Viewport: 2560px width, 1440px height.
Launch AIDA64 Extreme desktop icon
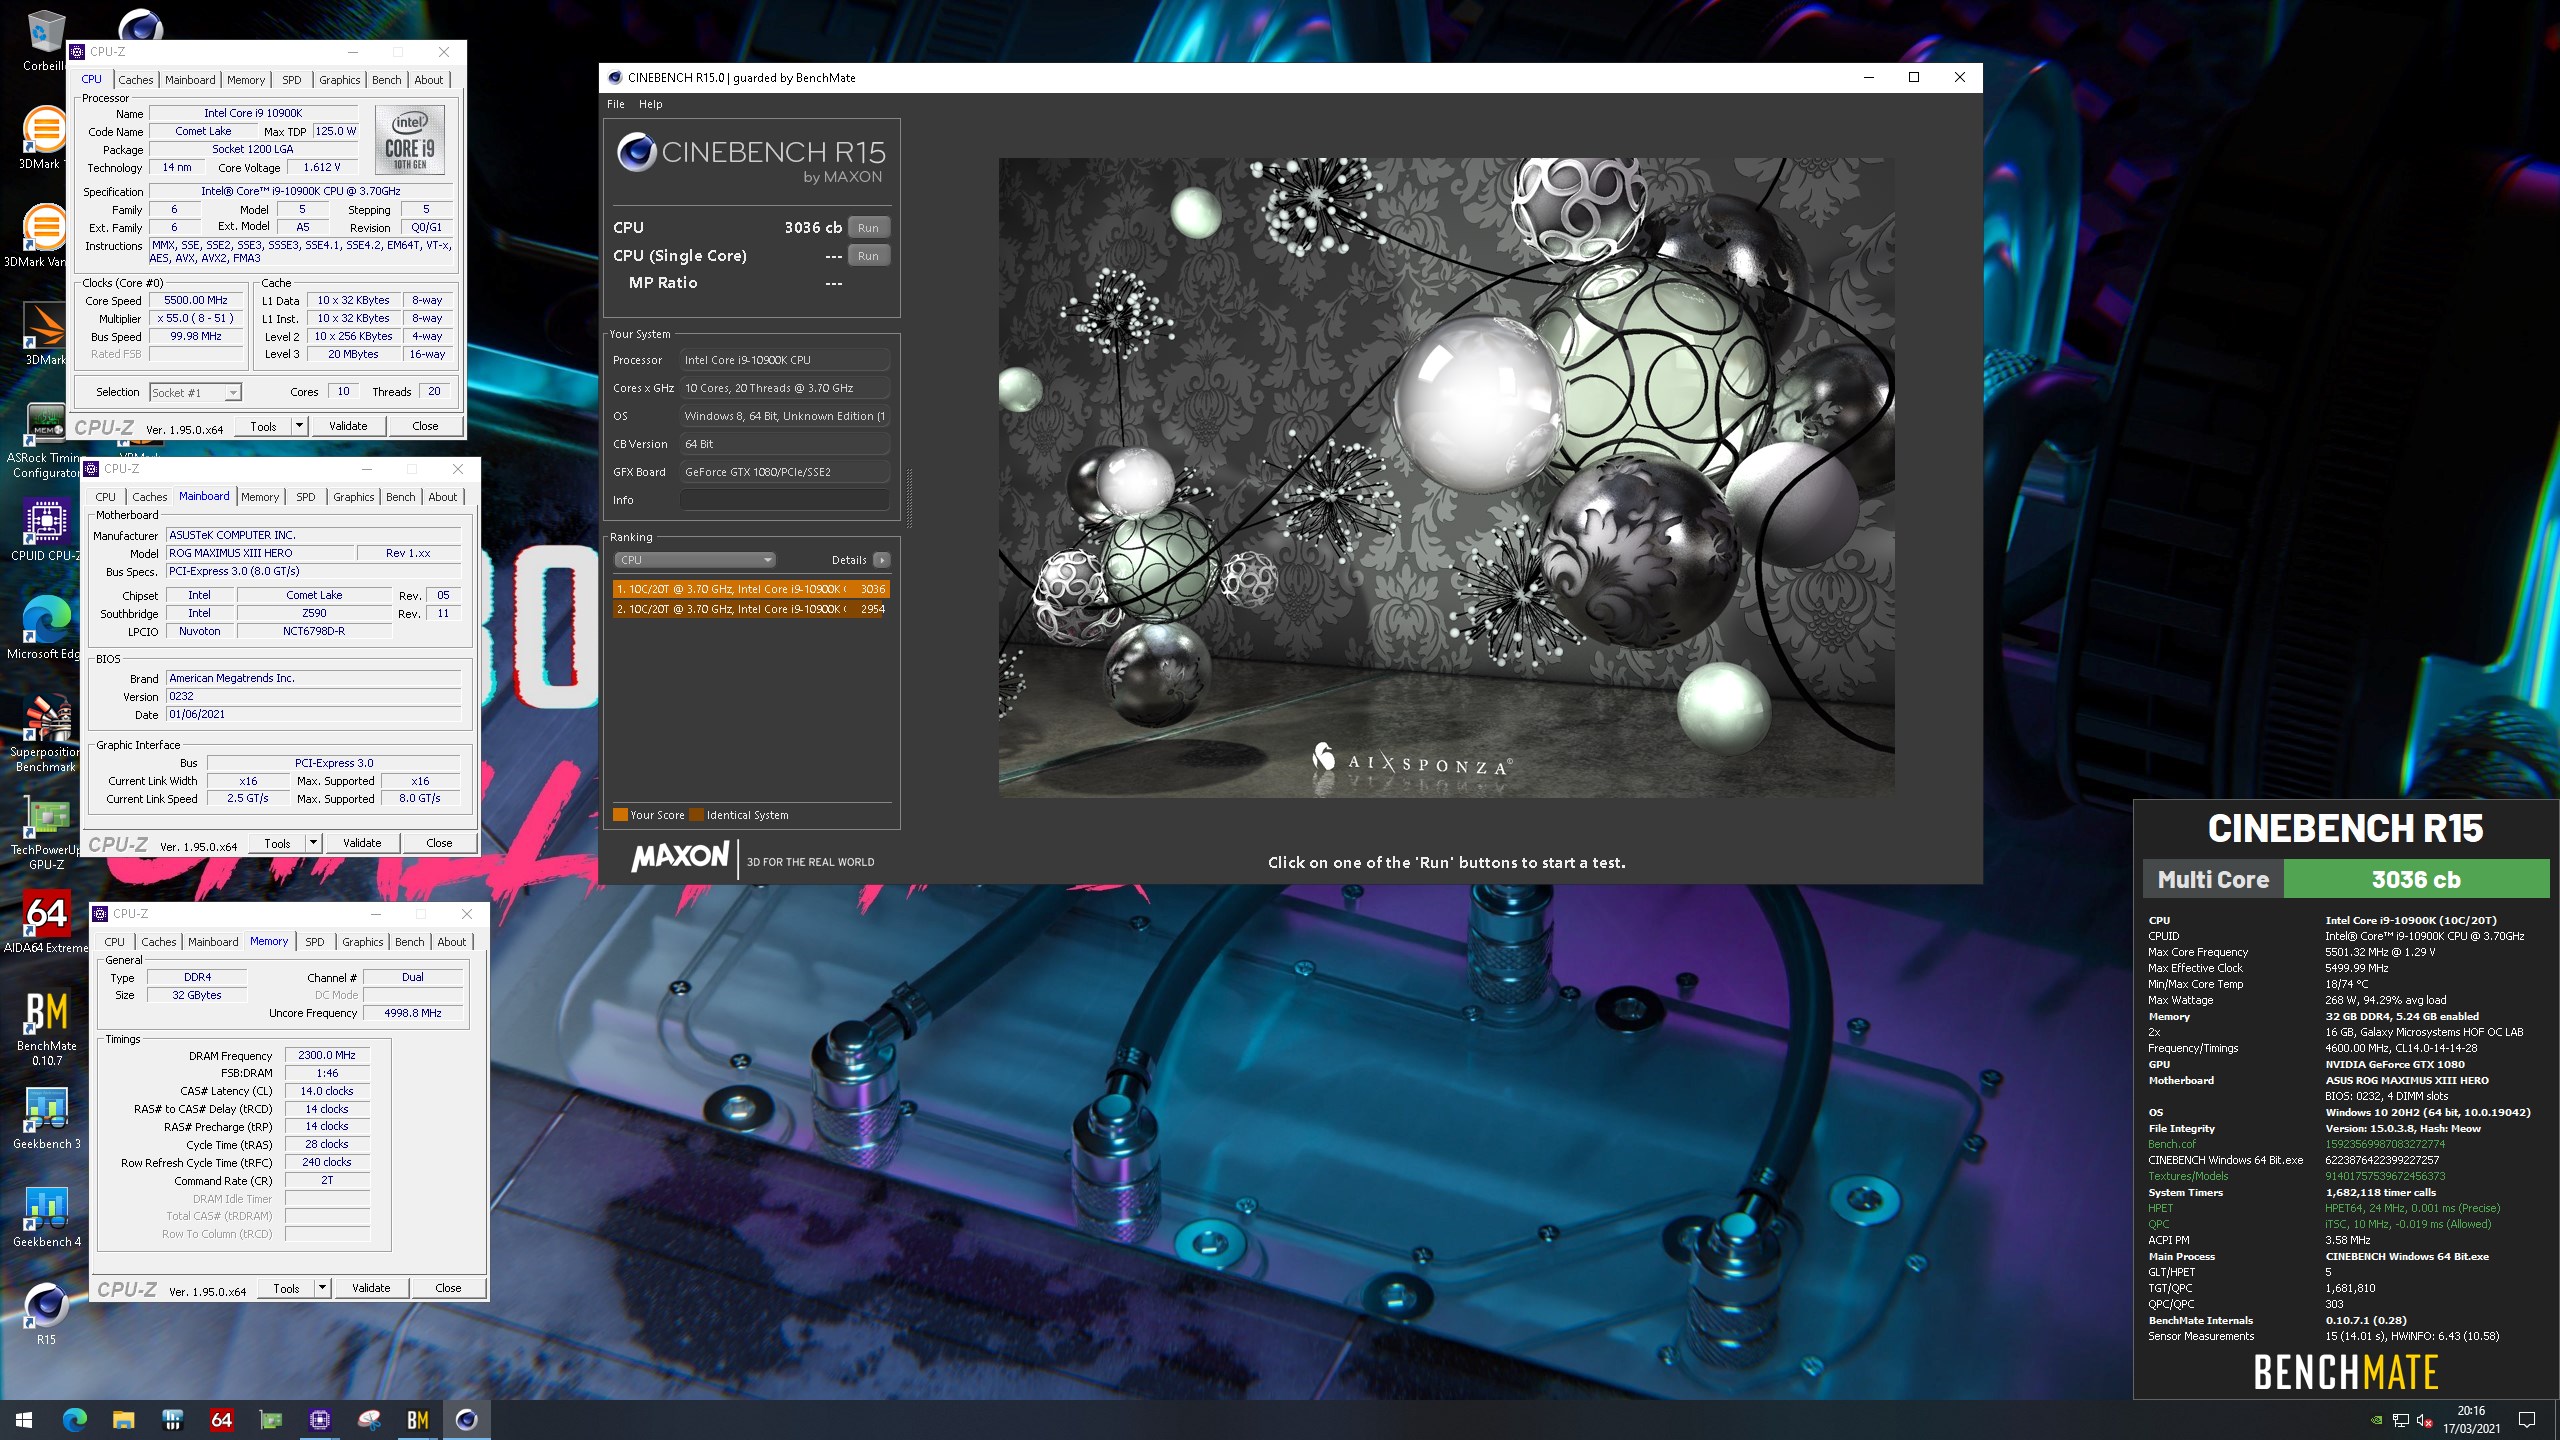[x=45, y=921]
